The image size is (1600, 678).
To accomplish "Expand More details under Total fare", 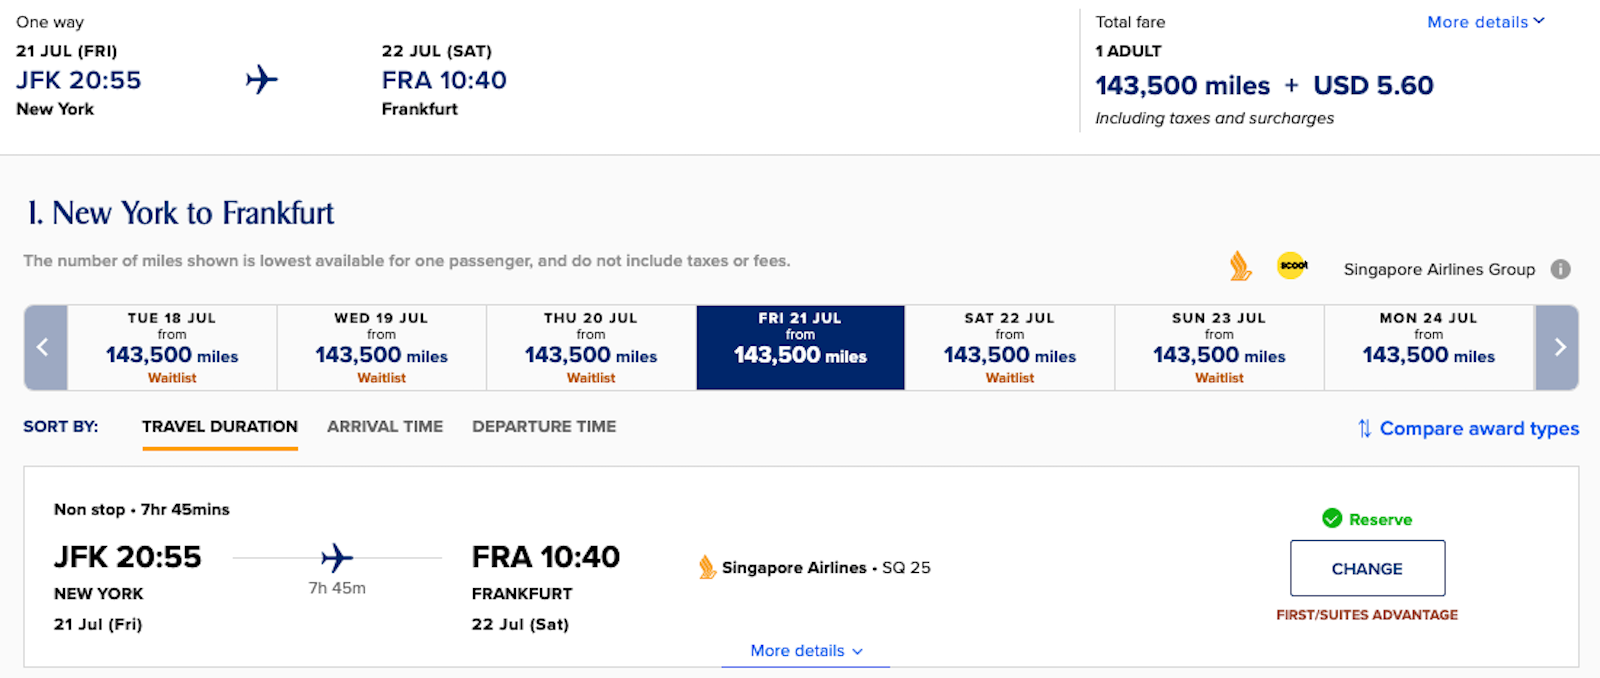I will pyautogui.click(x=1486, y=22).
